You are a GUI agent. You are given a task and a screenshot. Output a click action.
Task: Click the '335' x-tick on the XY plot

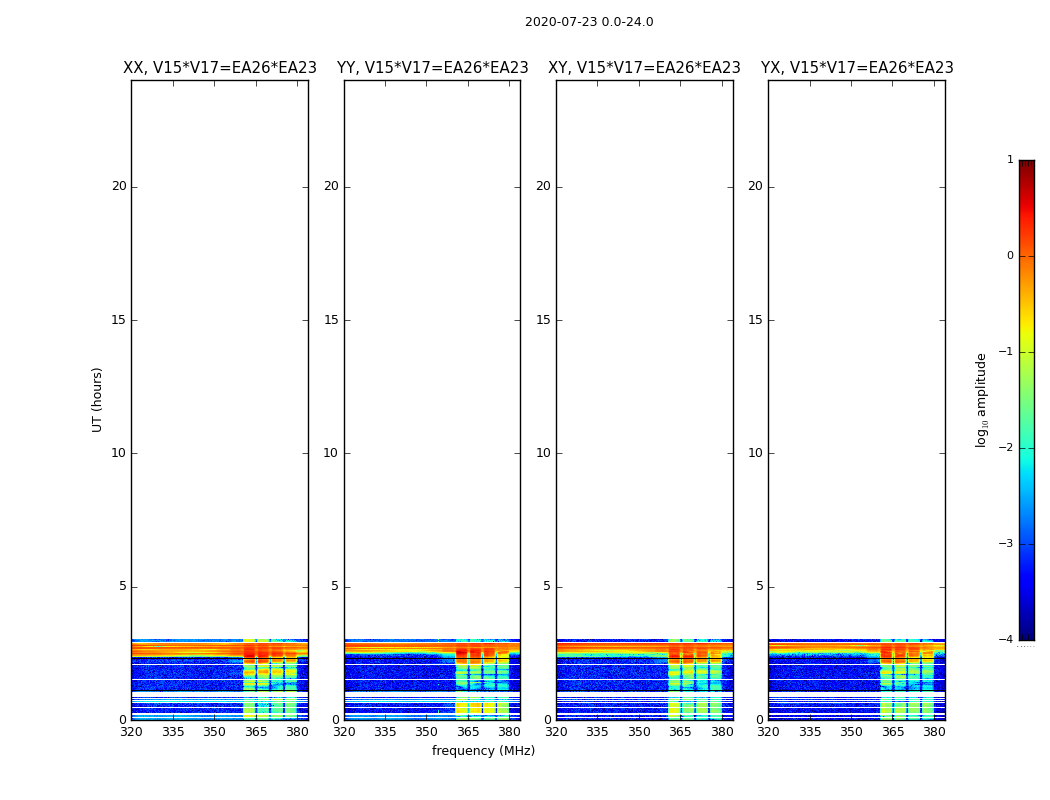(x=597, y=732)
